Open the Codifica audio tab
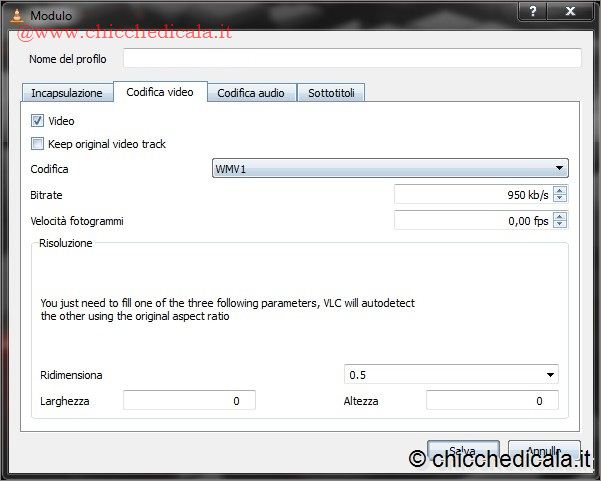The height and width of the screenshot is (481, 601). coord(251,93)
